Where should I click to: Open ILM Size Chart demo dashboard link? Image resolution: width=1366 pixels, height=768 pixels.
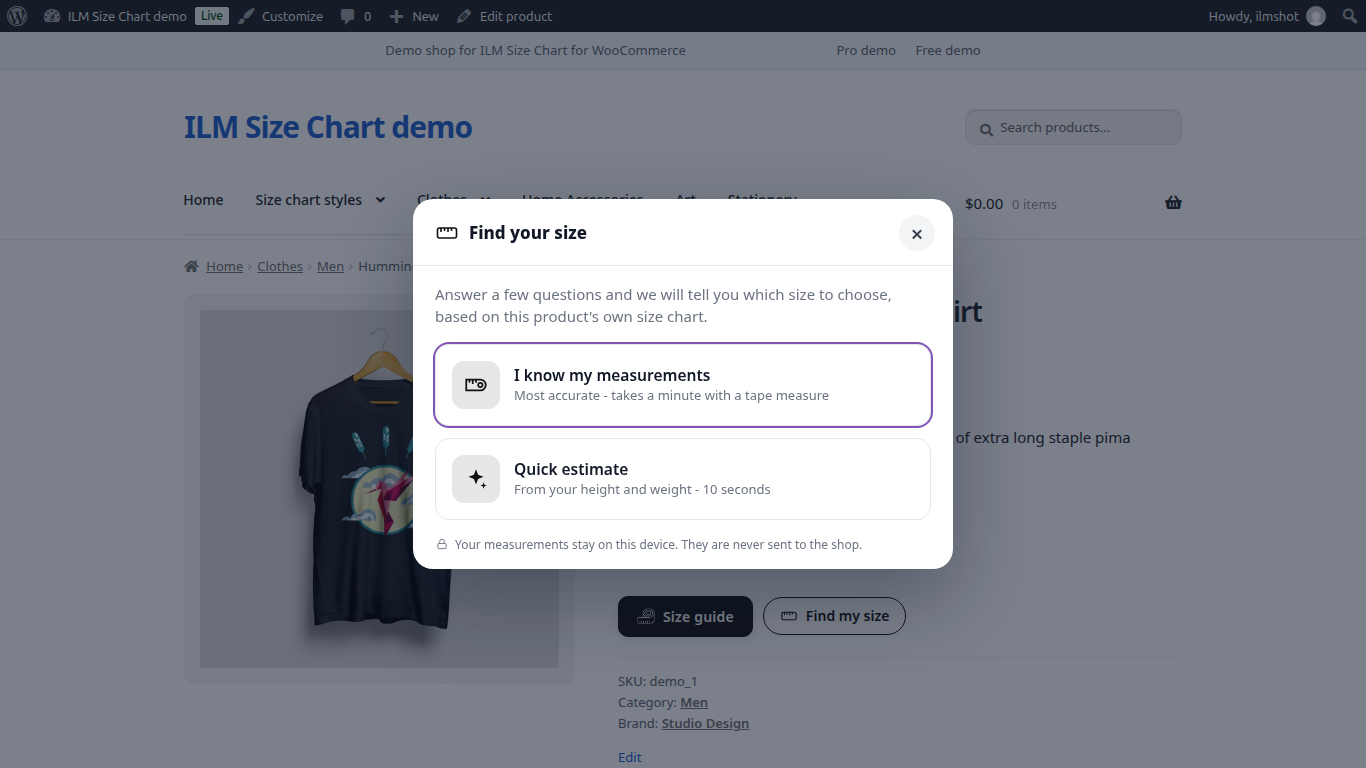pyautogui.click(x=115, y=16)
